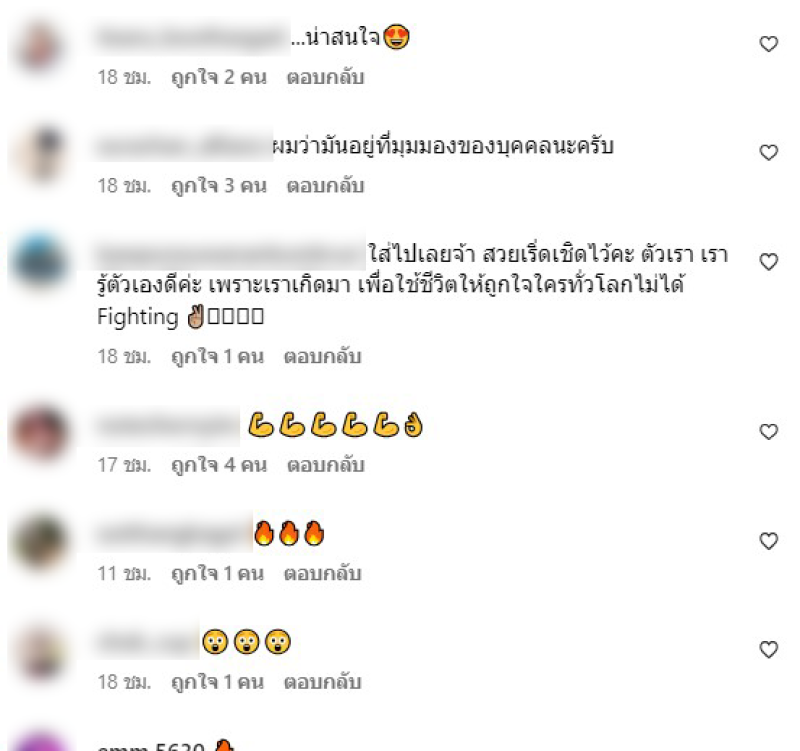800x751 pixels.
Task: Open avatar of the น่าสนใจ commenter
Action: [x=40, y=45]
